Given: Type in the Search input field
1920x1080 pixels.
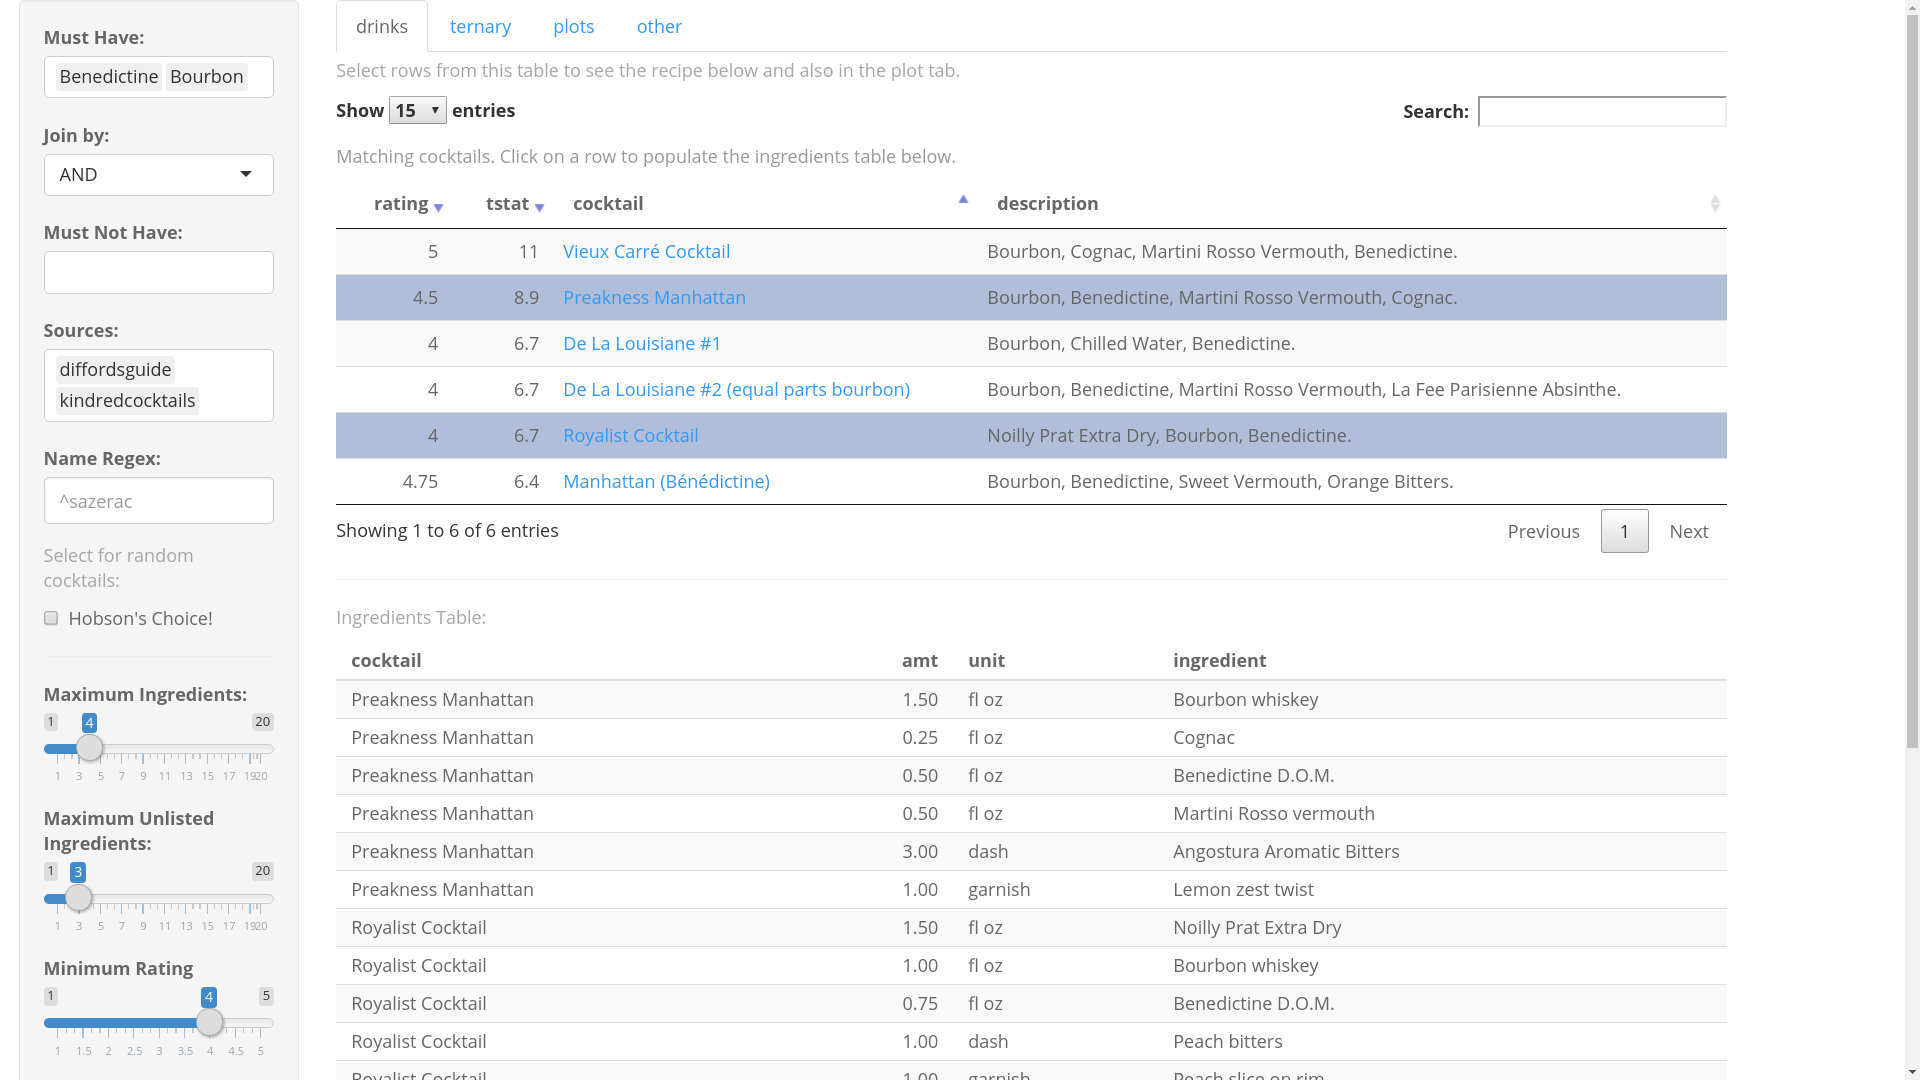Looking at the screenshot, I should click(1602, 111).
